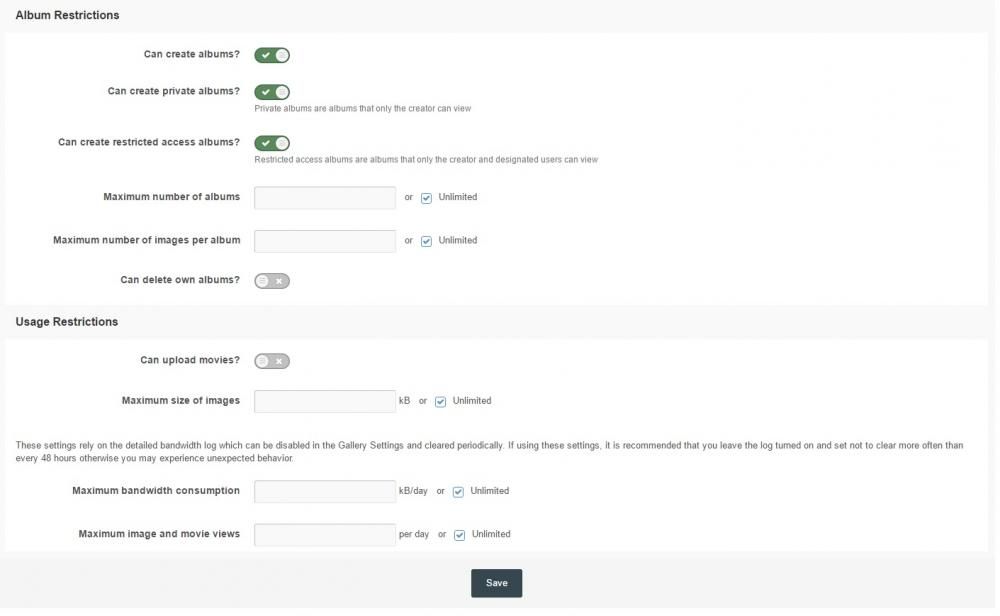Uncheck Unlimited for maximum images per album
The height and width of the screenshot is (616, 1000).
427,241
